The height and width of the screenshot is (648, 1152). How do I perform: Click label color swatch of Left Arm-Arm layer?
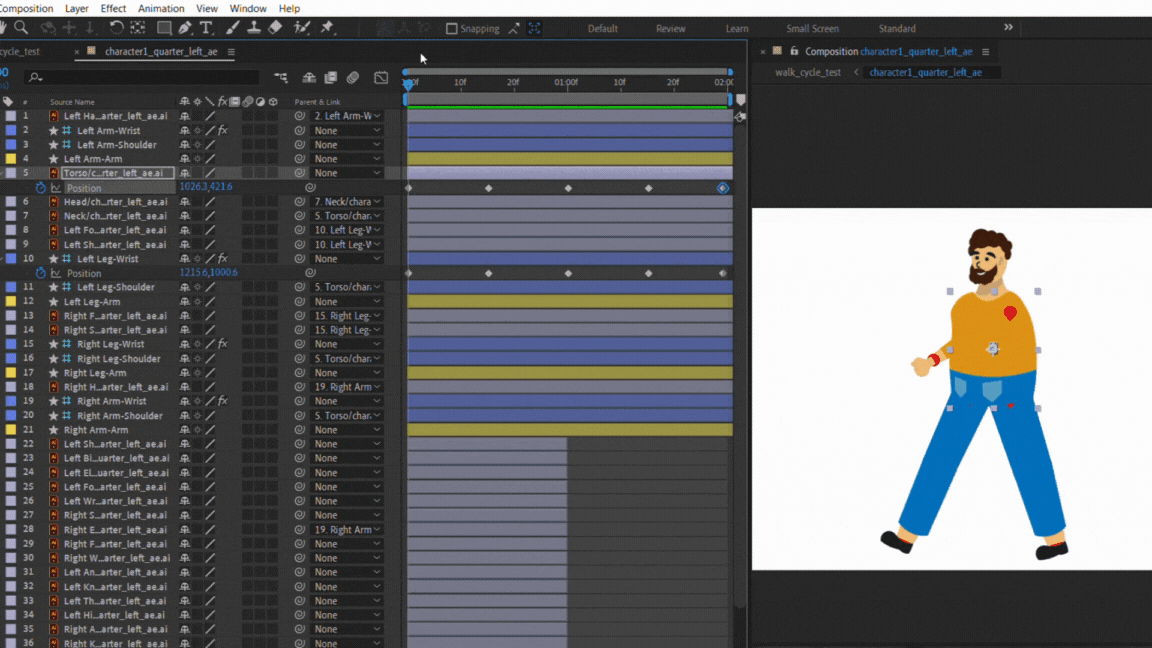pos(10,159)
